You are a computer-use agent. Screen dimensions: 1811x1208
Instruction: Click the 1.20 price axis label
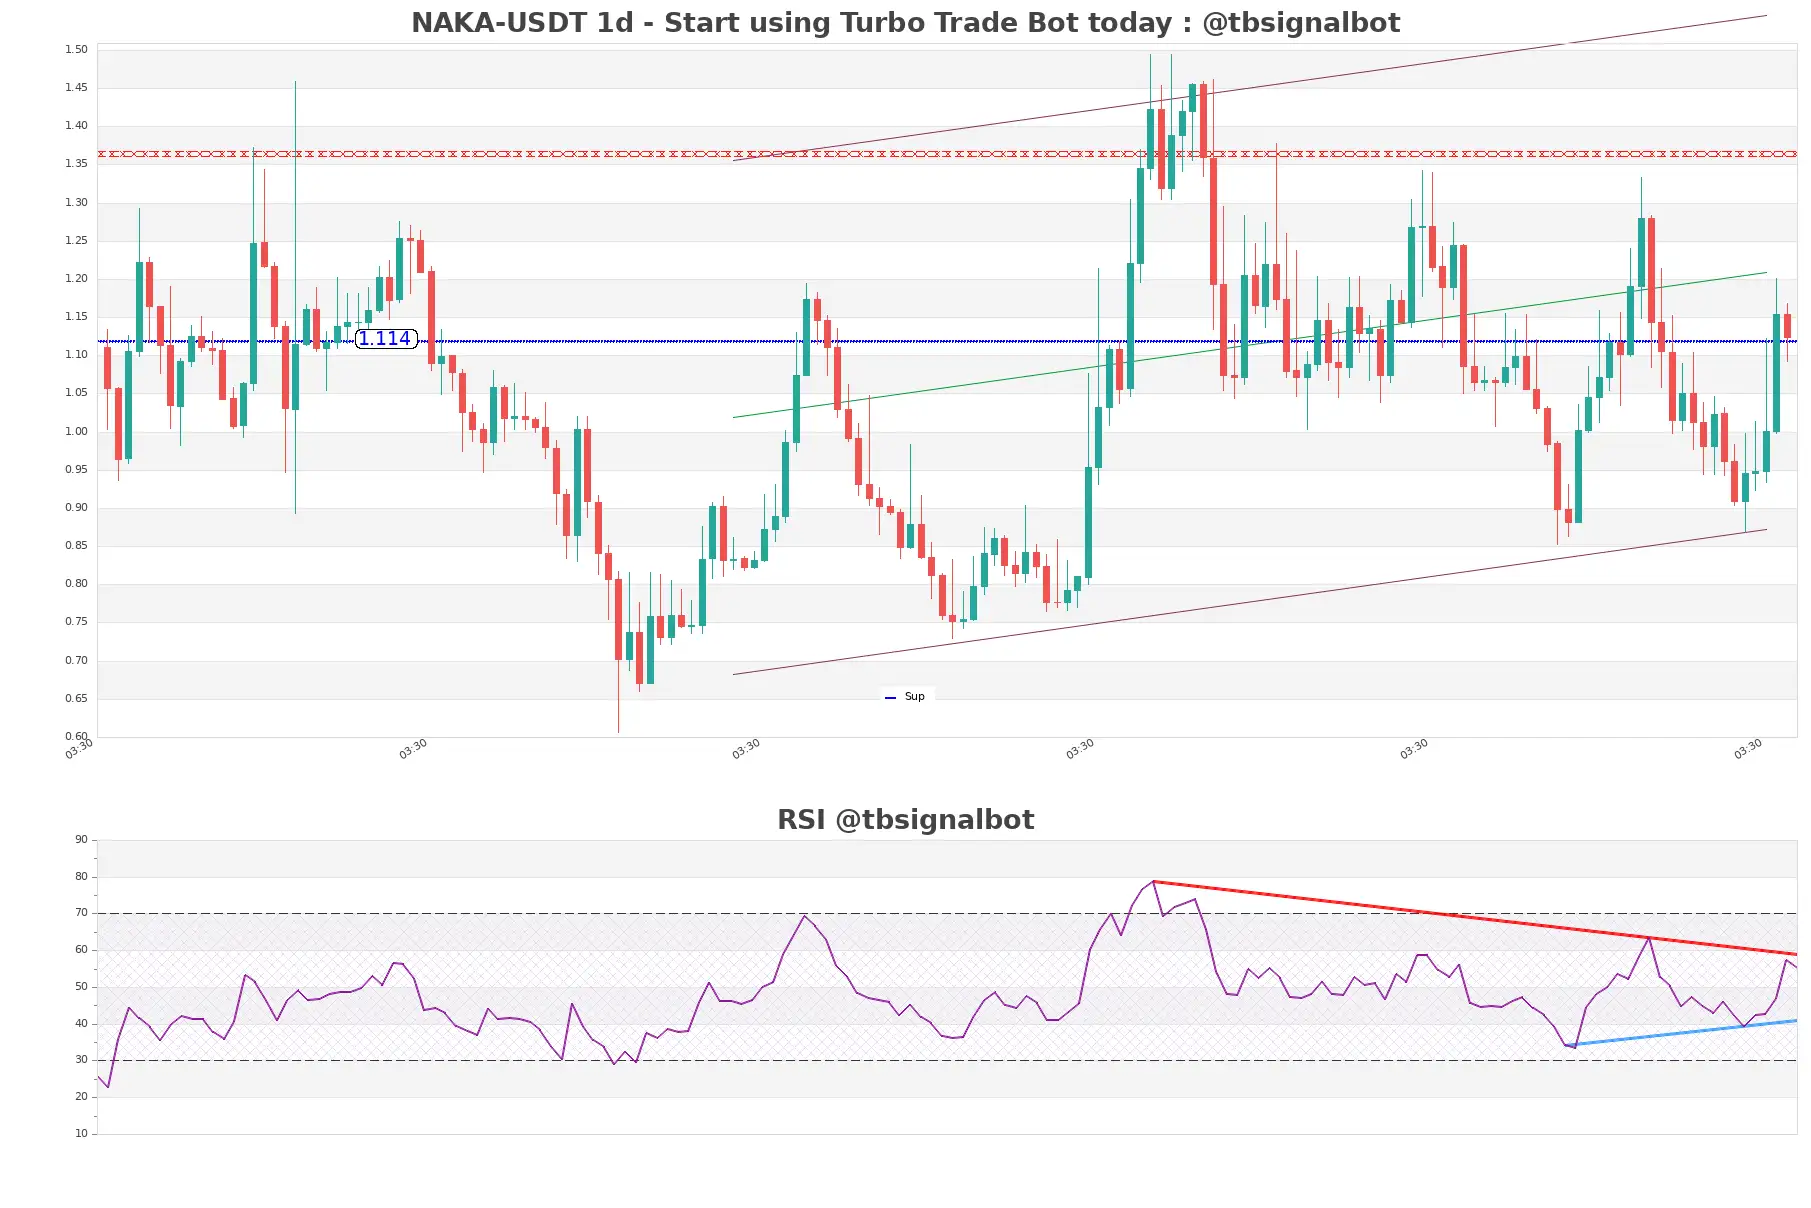click(x=76, y=279)
